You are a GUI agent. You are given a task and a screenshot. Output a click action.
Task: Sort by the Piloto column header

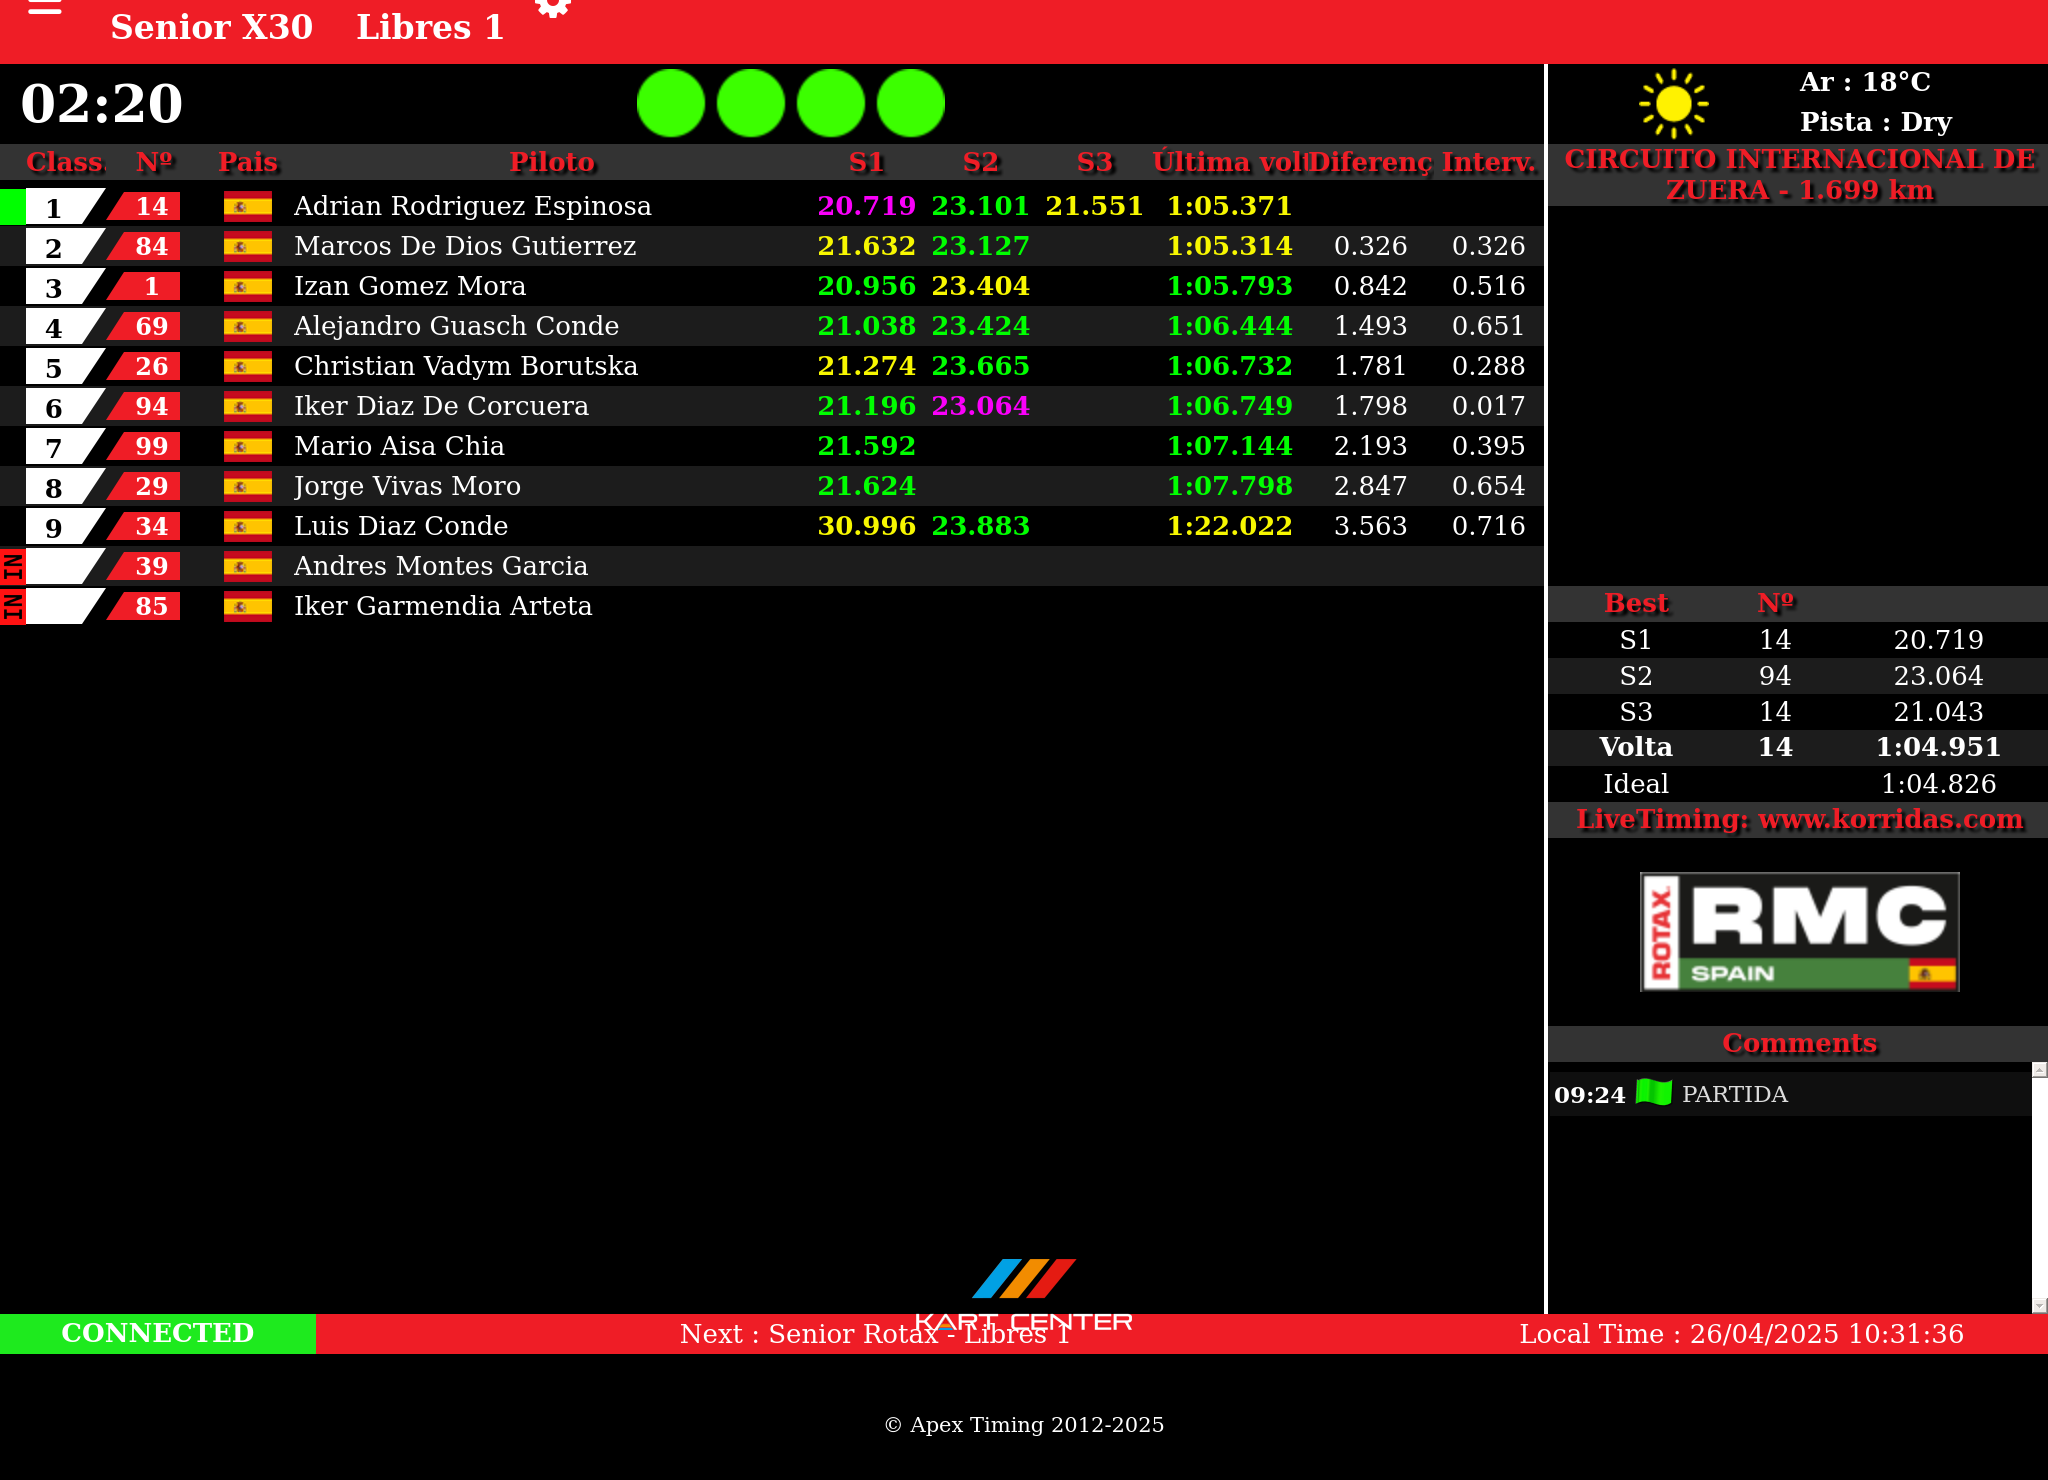point(552,162)
